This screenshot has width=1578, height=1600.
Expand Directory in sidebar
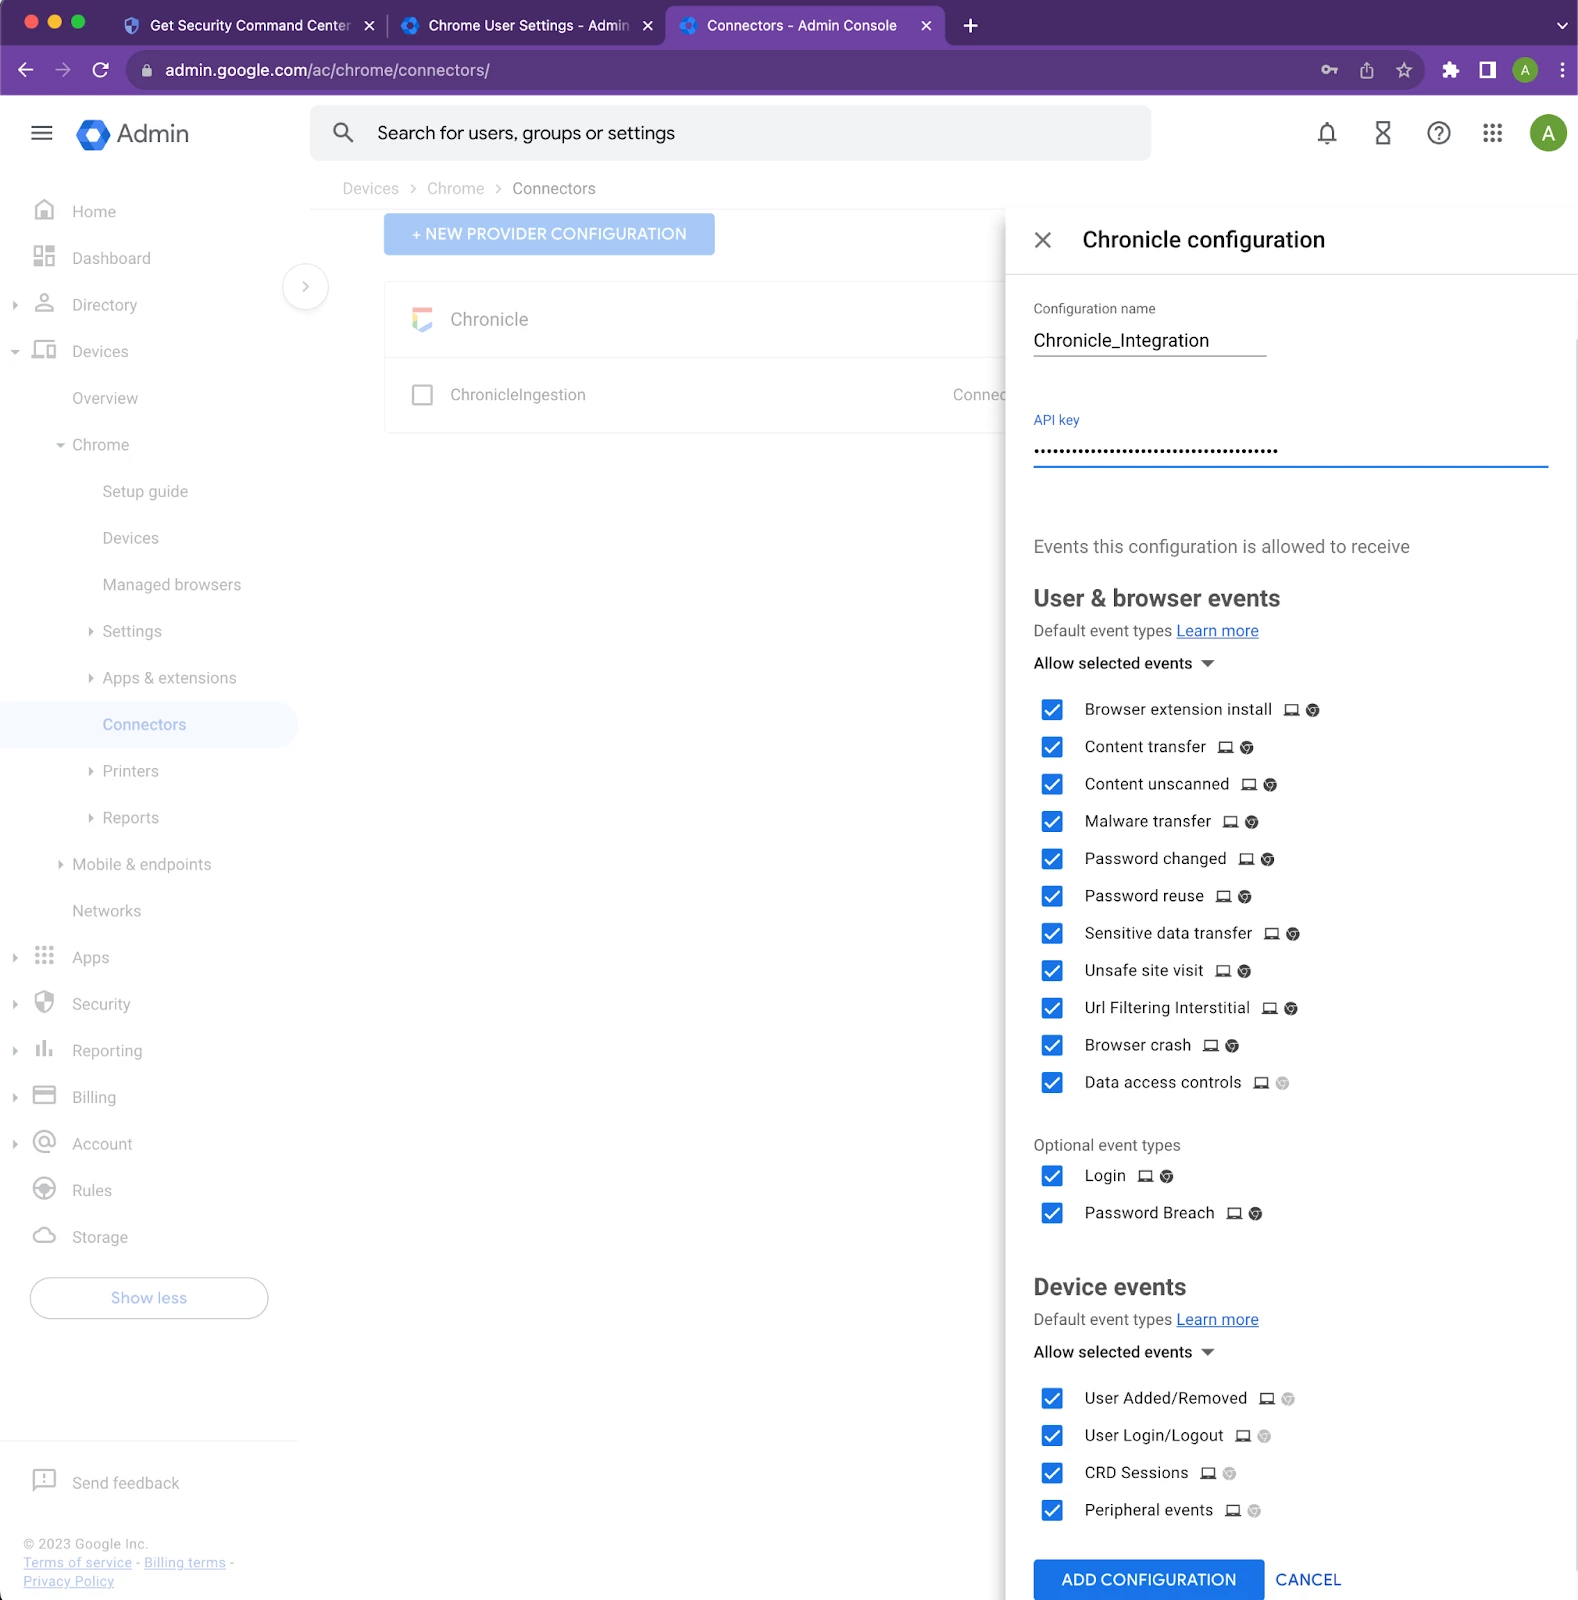pos(15,305)
